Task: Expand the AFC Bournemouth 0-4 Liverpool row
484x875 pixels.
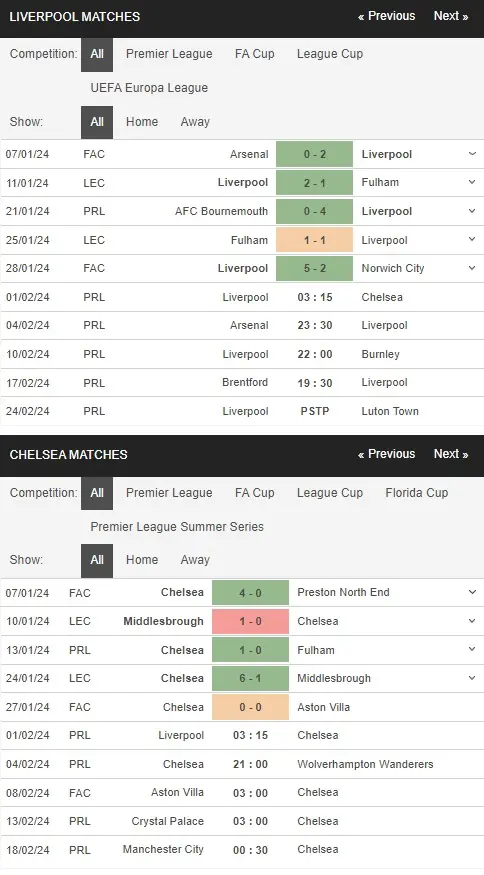Action: (x=472, y=211)
